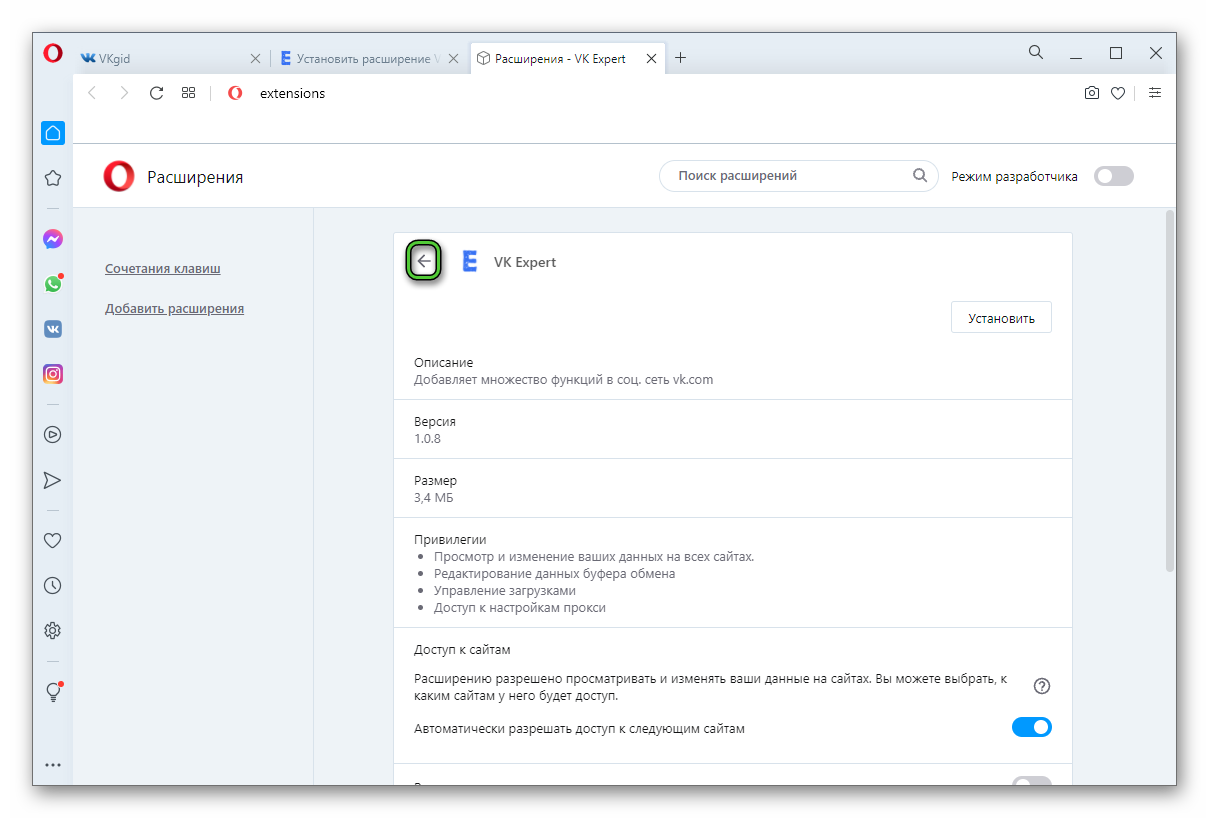
Task: Click the vertical page scrollbar
Action: pyautogui.click(x=1170, y=390)
